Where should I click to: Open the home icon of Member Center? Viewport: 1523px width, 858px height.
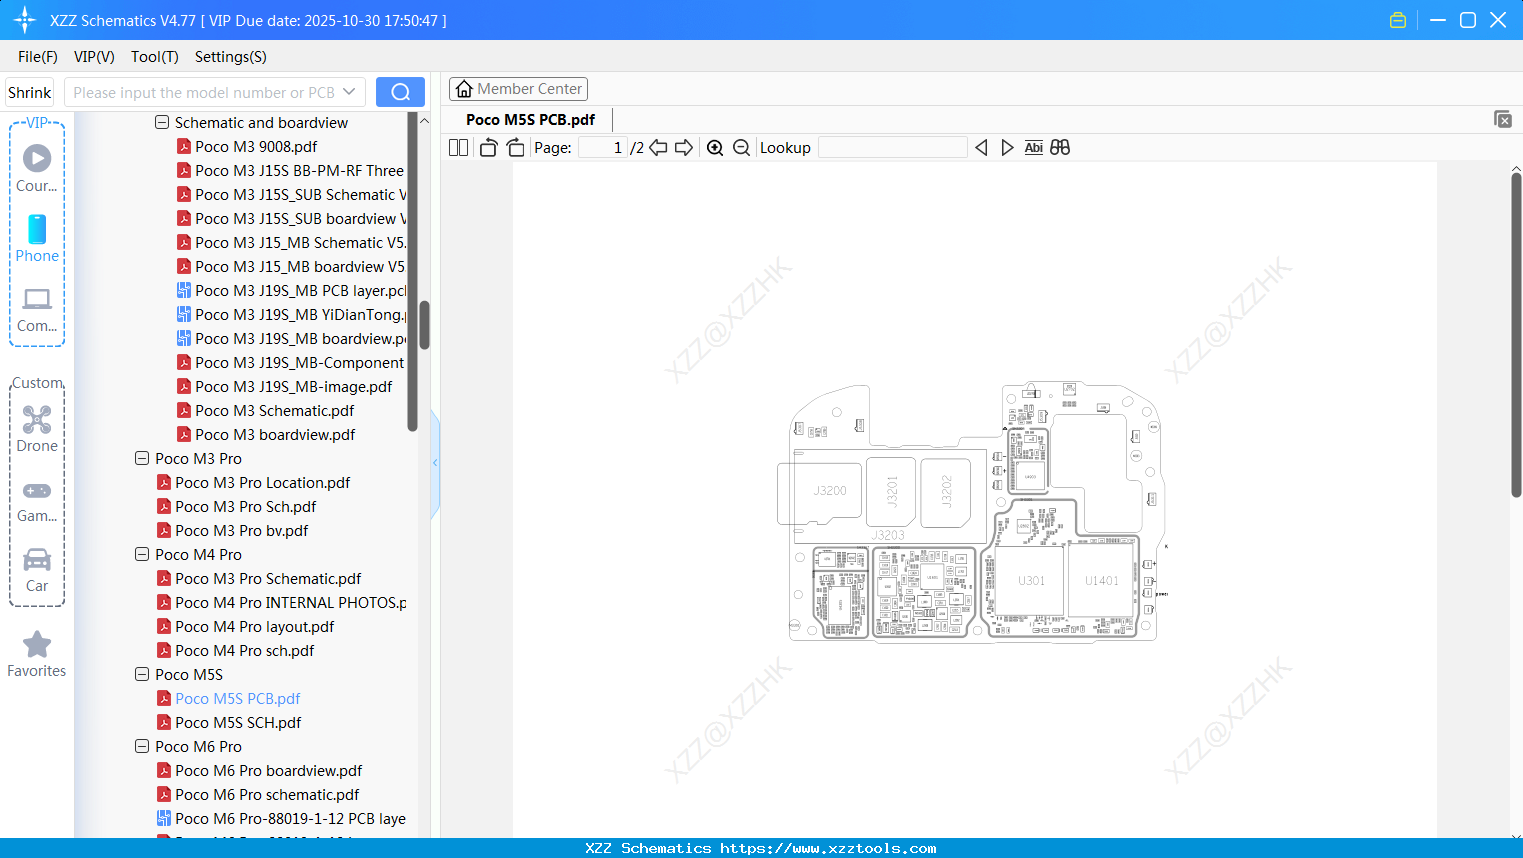click(x=464, y=89)
